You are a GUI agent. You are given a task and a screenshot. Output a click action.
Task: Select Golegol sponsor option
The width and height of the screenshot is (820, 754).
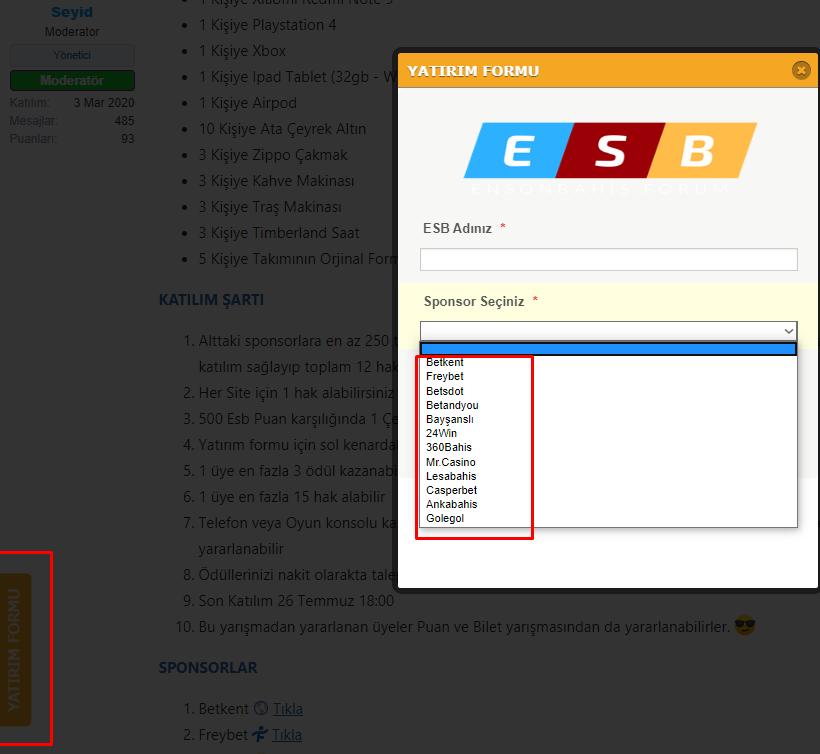point(445,519)
